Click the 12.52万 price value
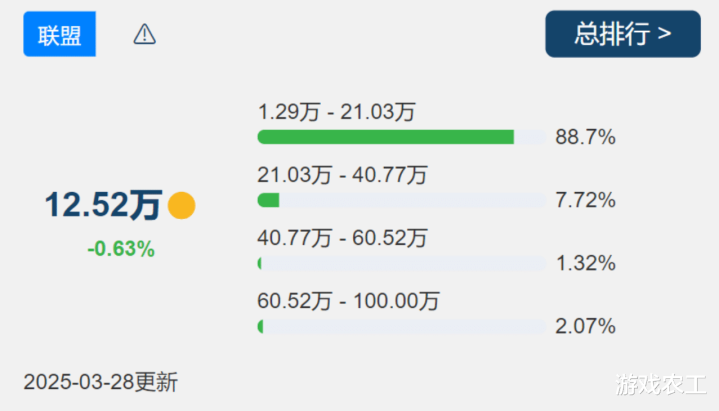 pyautogui.click(x=103, y=205)
